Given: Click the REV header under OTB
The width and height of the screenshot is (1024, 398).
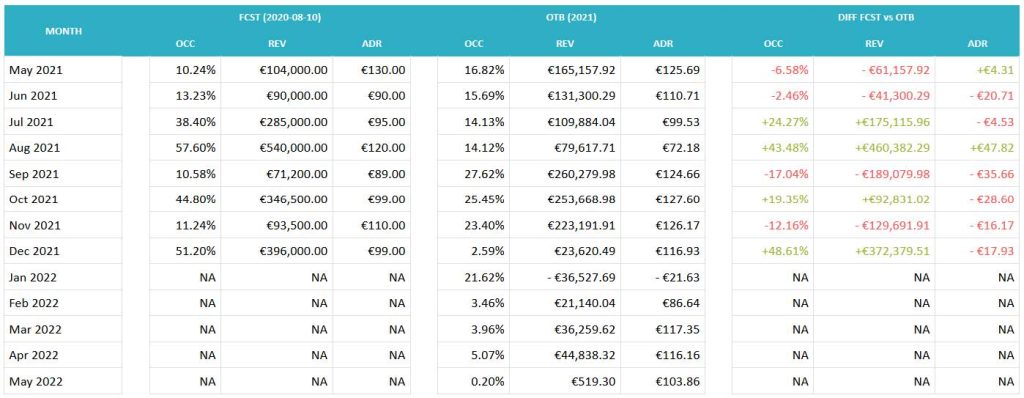Looking at the screenshot, I should click(565, 44).
